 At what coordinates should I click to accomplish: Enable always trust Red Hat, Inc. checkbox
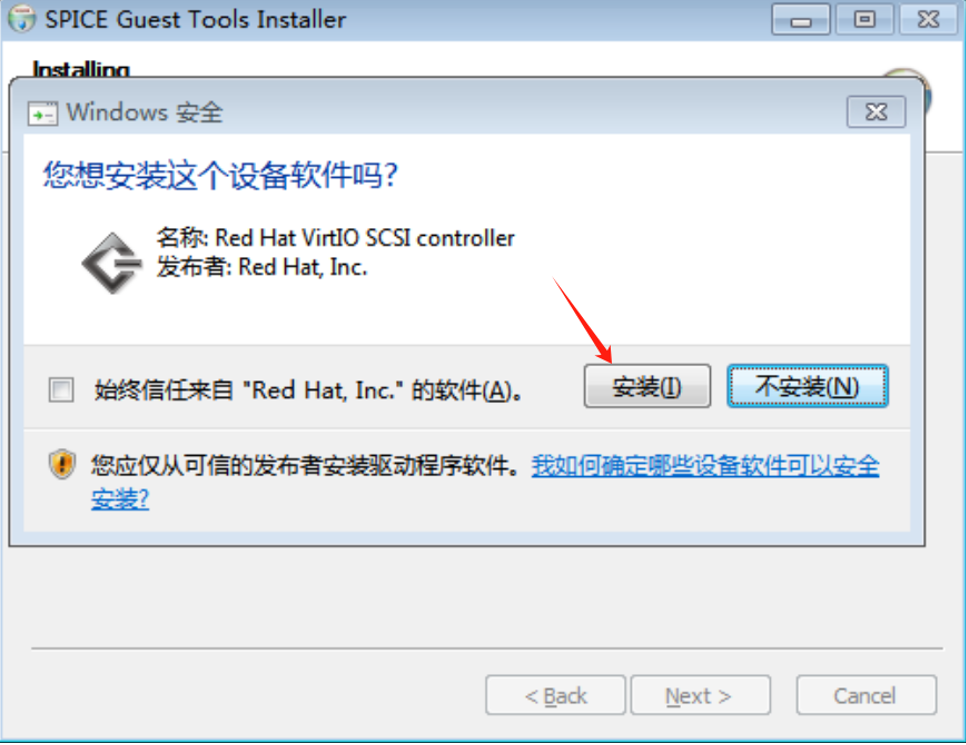click(x=62, y=389)
